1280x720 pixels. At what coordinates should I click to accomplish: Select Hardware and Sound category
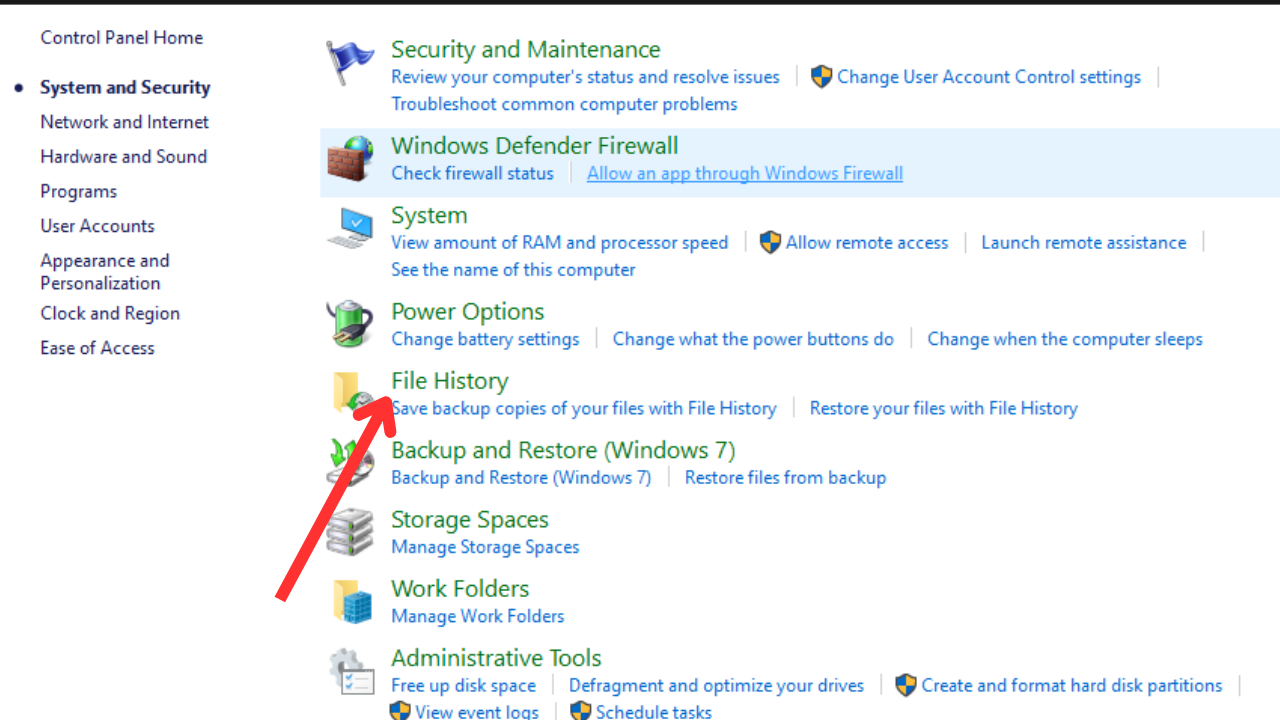click(x=124, y=156)
